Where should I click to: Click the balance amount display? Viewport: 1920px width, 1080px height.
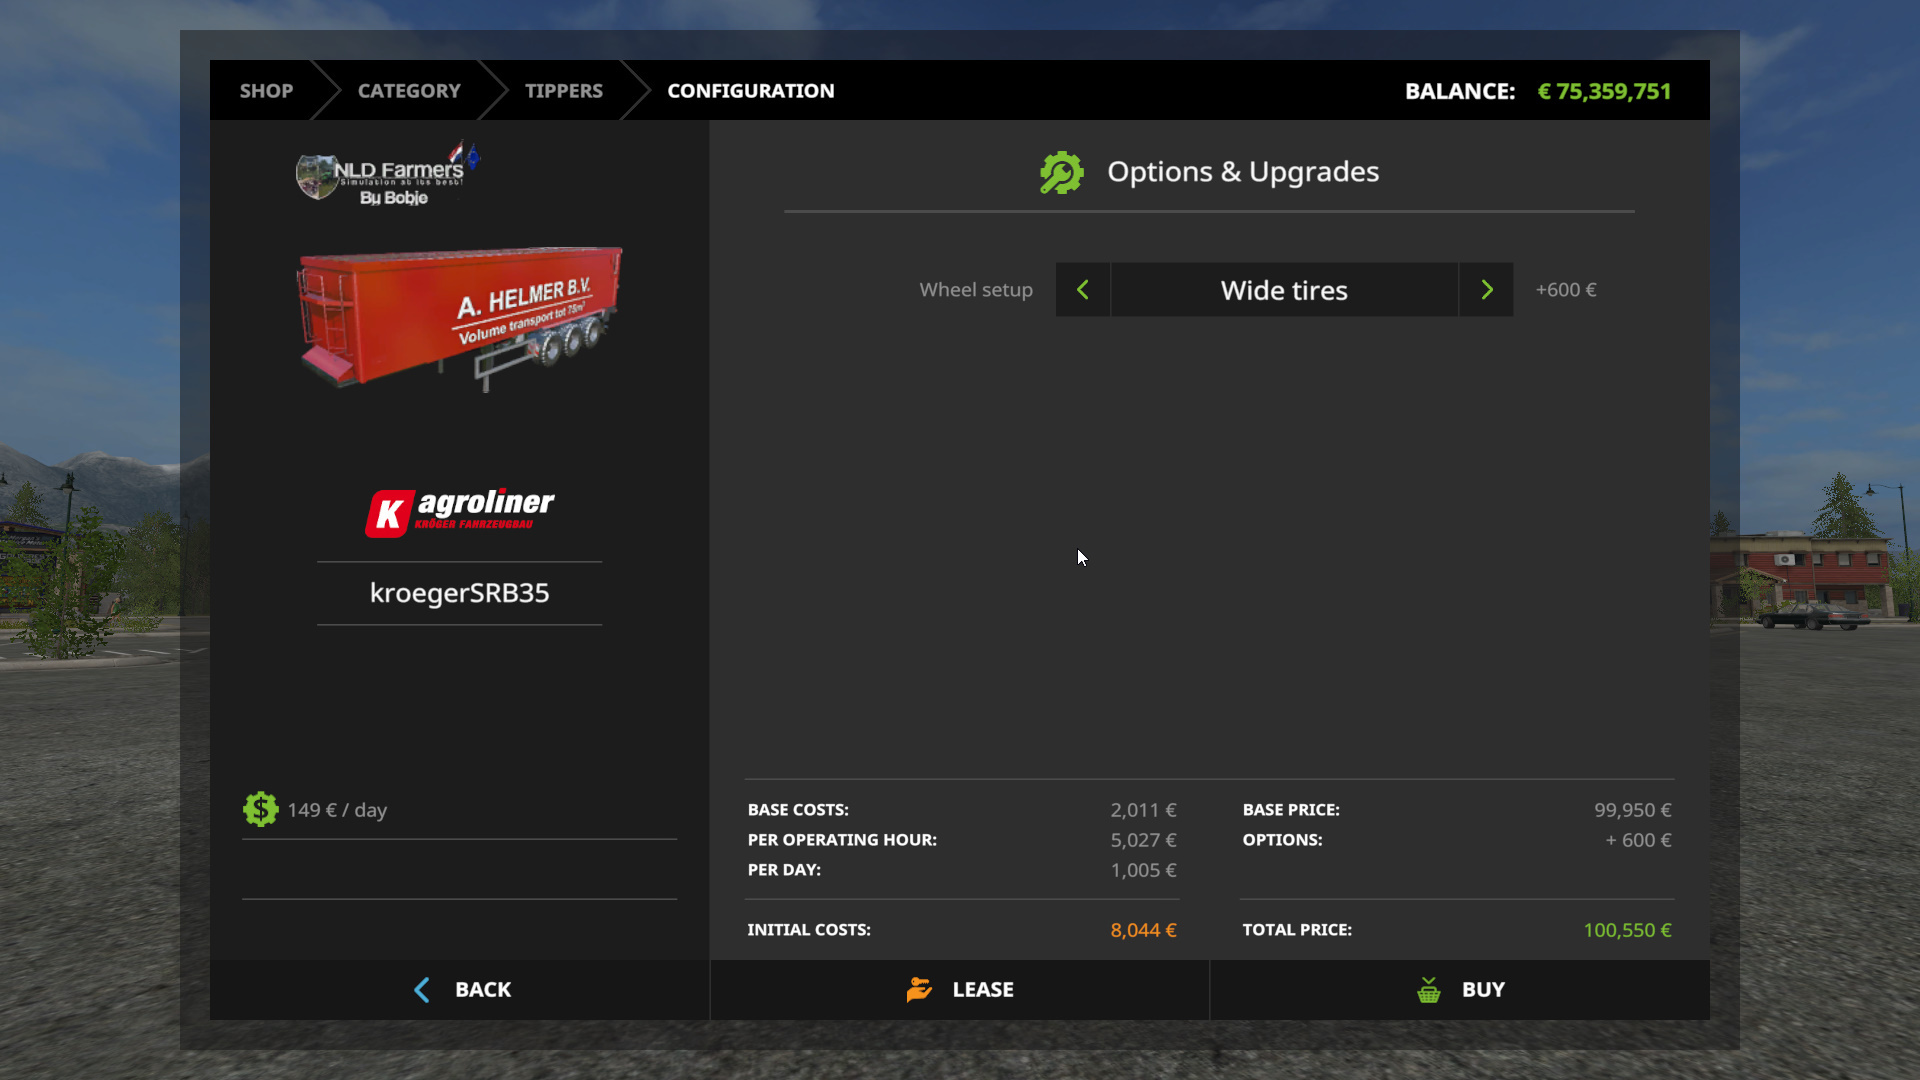pos(1604,91)
